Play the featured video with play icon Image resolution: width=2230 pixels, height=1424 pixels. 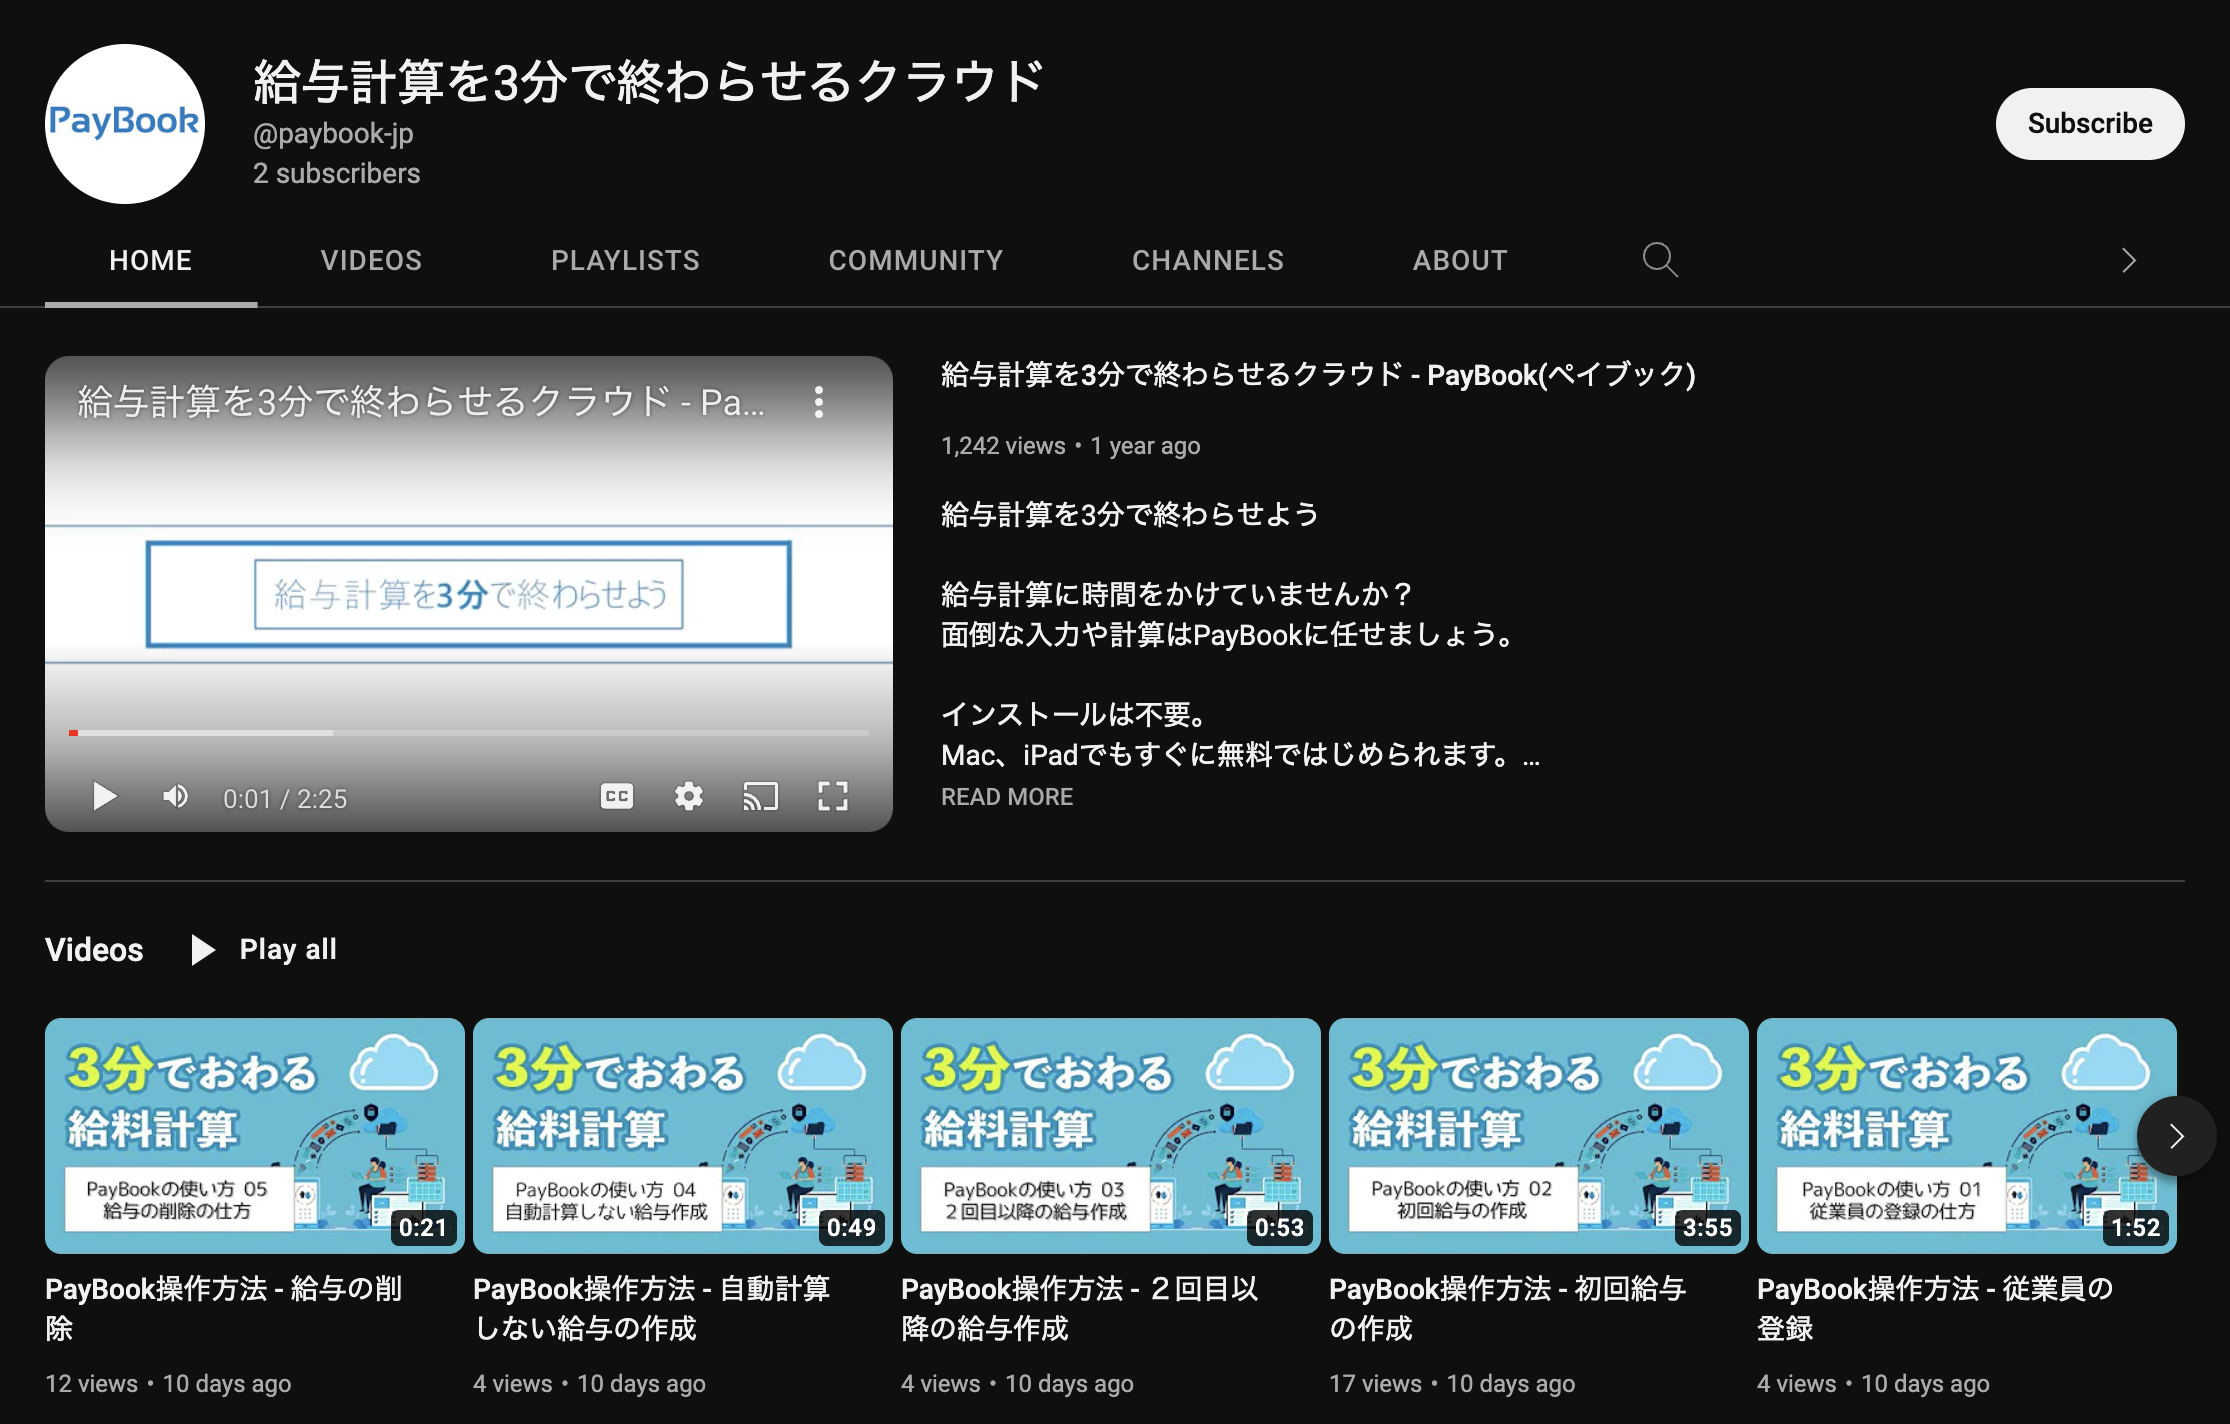pos(104,797)
